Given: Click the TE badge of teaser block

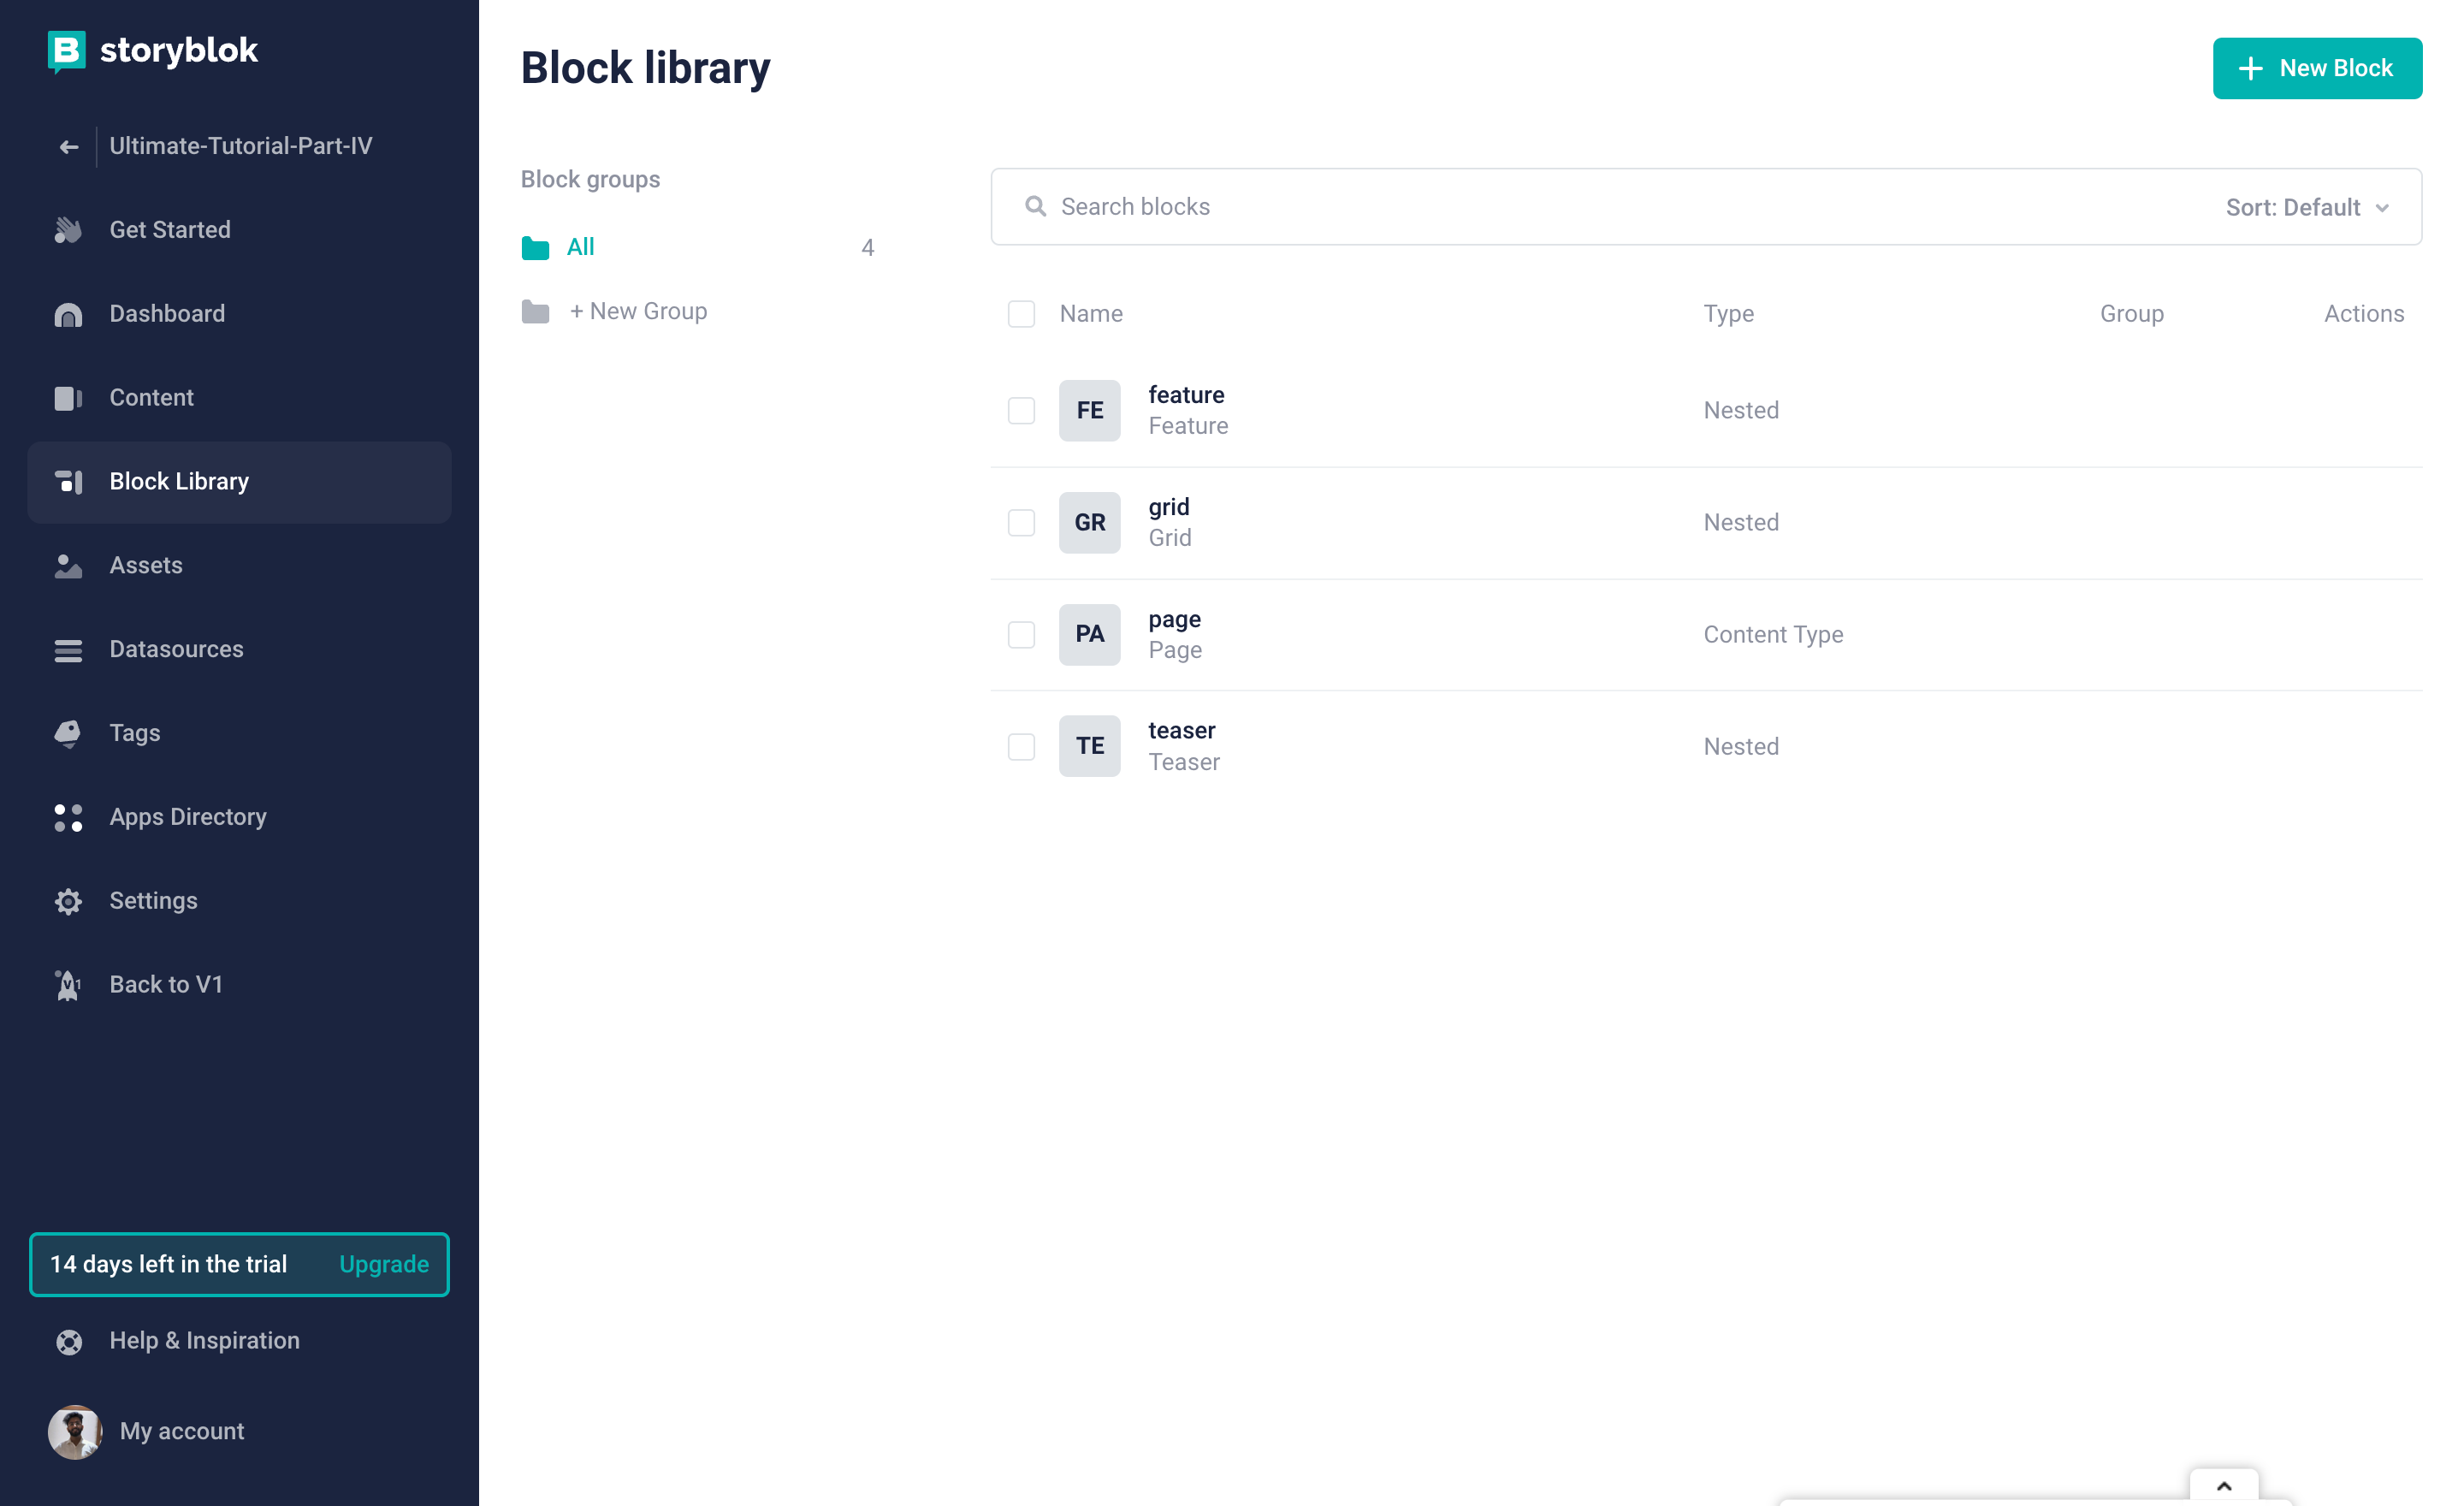Looking at the screenshot, I should pyautogui.click(x=1089, y=746).
